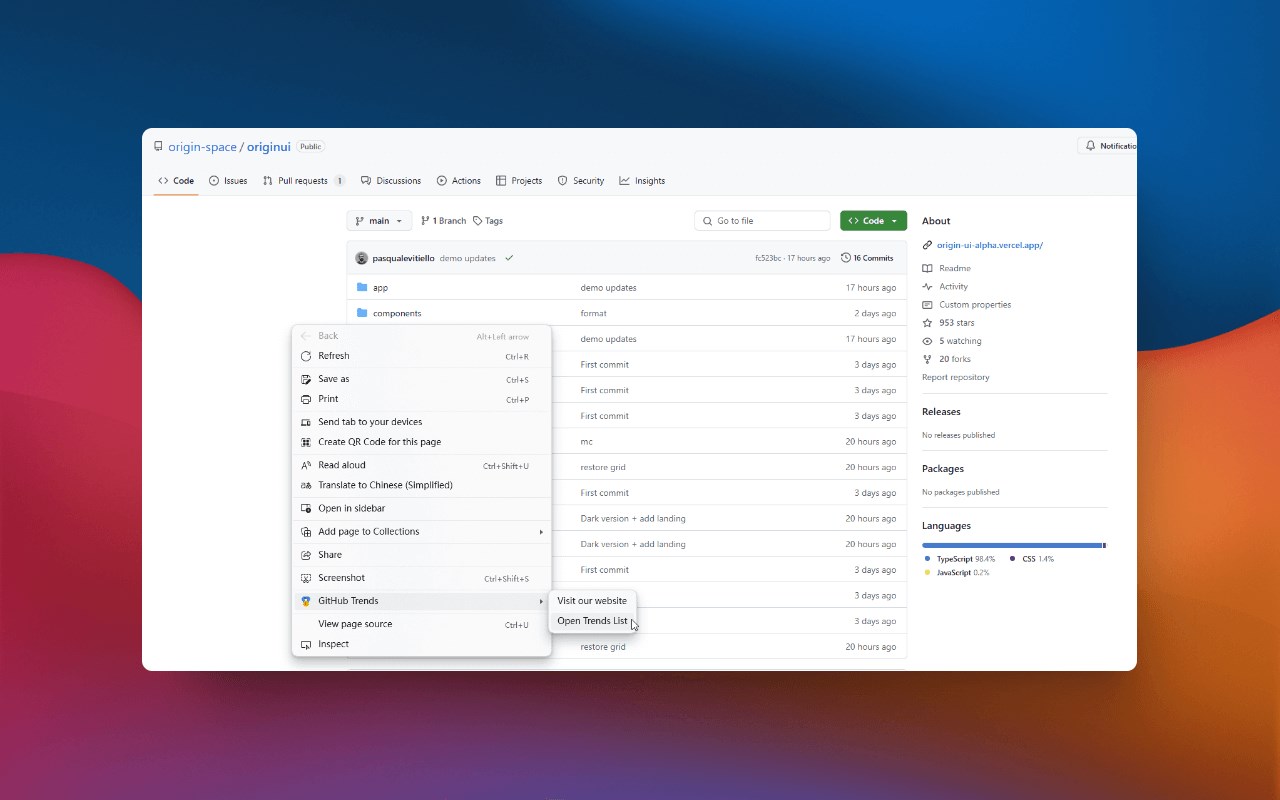Open the Insights tab

(x=642, y=181)
